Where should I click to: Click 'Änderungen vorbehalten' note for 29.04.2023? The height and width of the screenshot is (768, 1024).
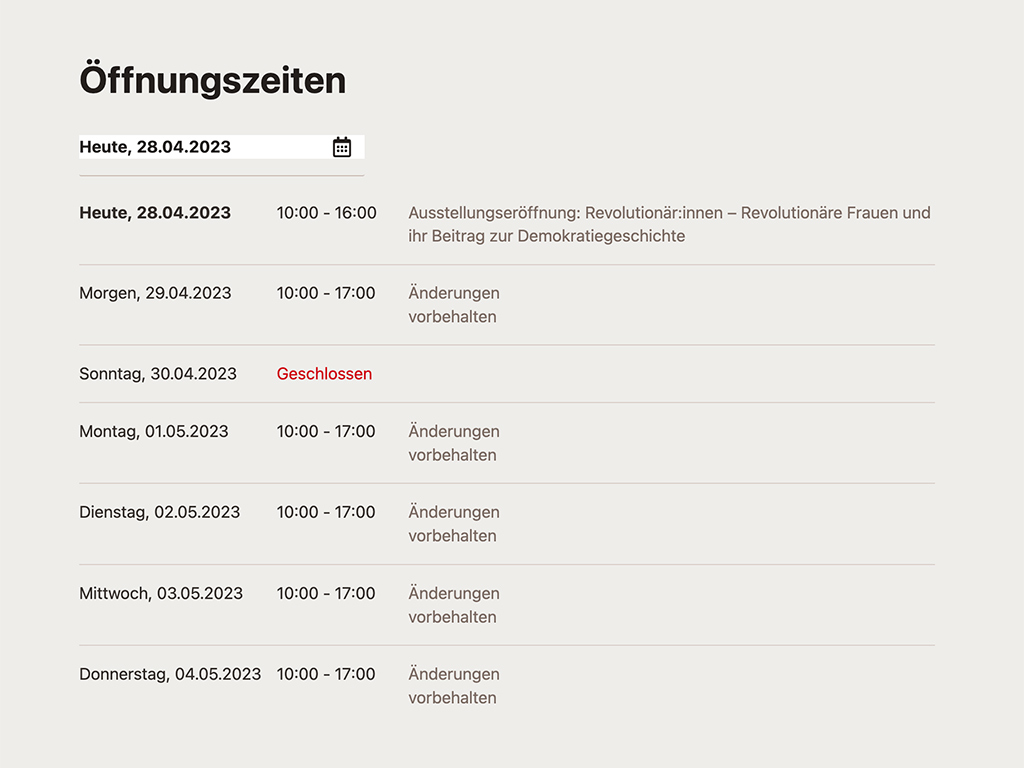[x=453, y=305]
